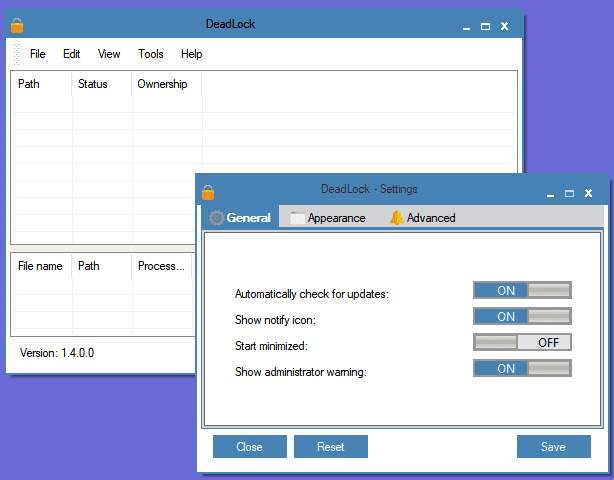Viewport: 614px width, 480px height.
Task: Open the Help menu
Action: pos(191,54)
